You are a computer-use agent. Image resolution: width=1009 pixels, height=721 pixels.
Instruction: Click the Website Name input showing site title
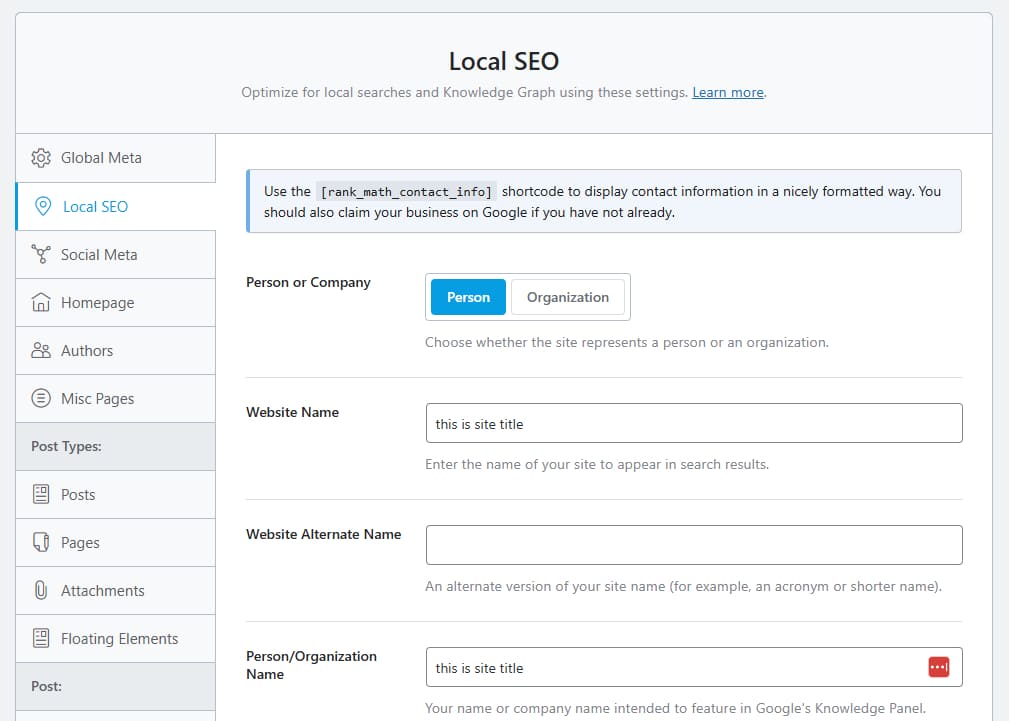click(694, 423)
